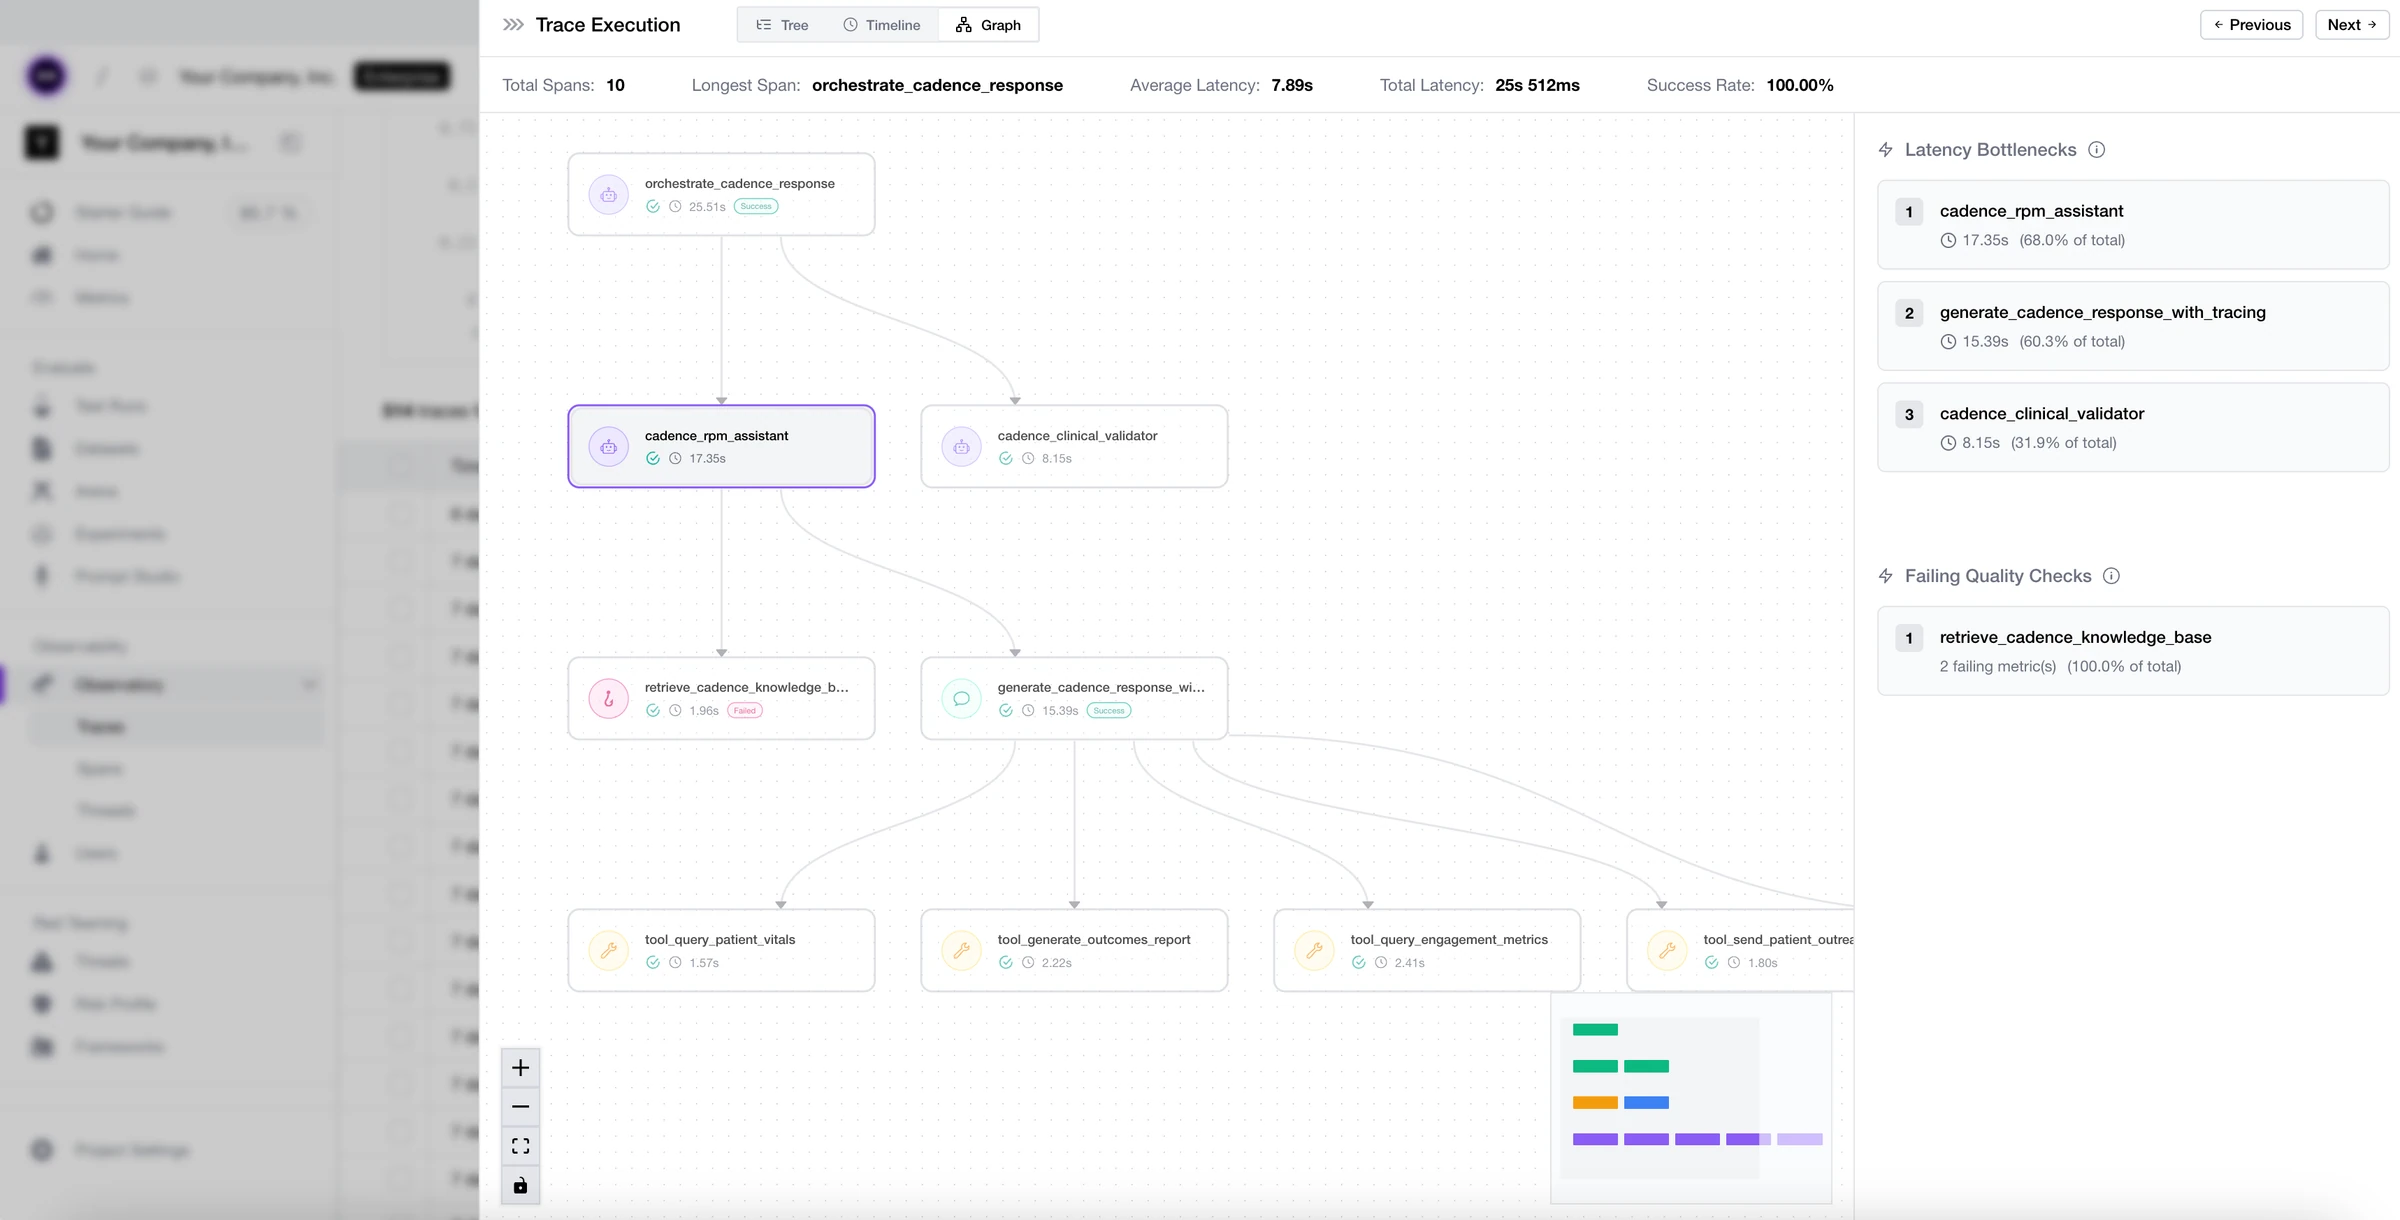Click the wrench icon on tool_query_patient_vitals
Image resolution: width=2400 pixels, height=1220 pixels.
click(x=608, y=951)
